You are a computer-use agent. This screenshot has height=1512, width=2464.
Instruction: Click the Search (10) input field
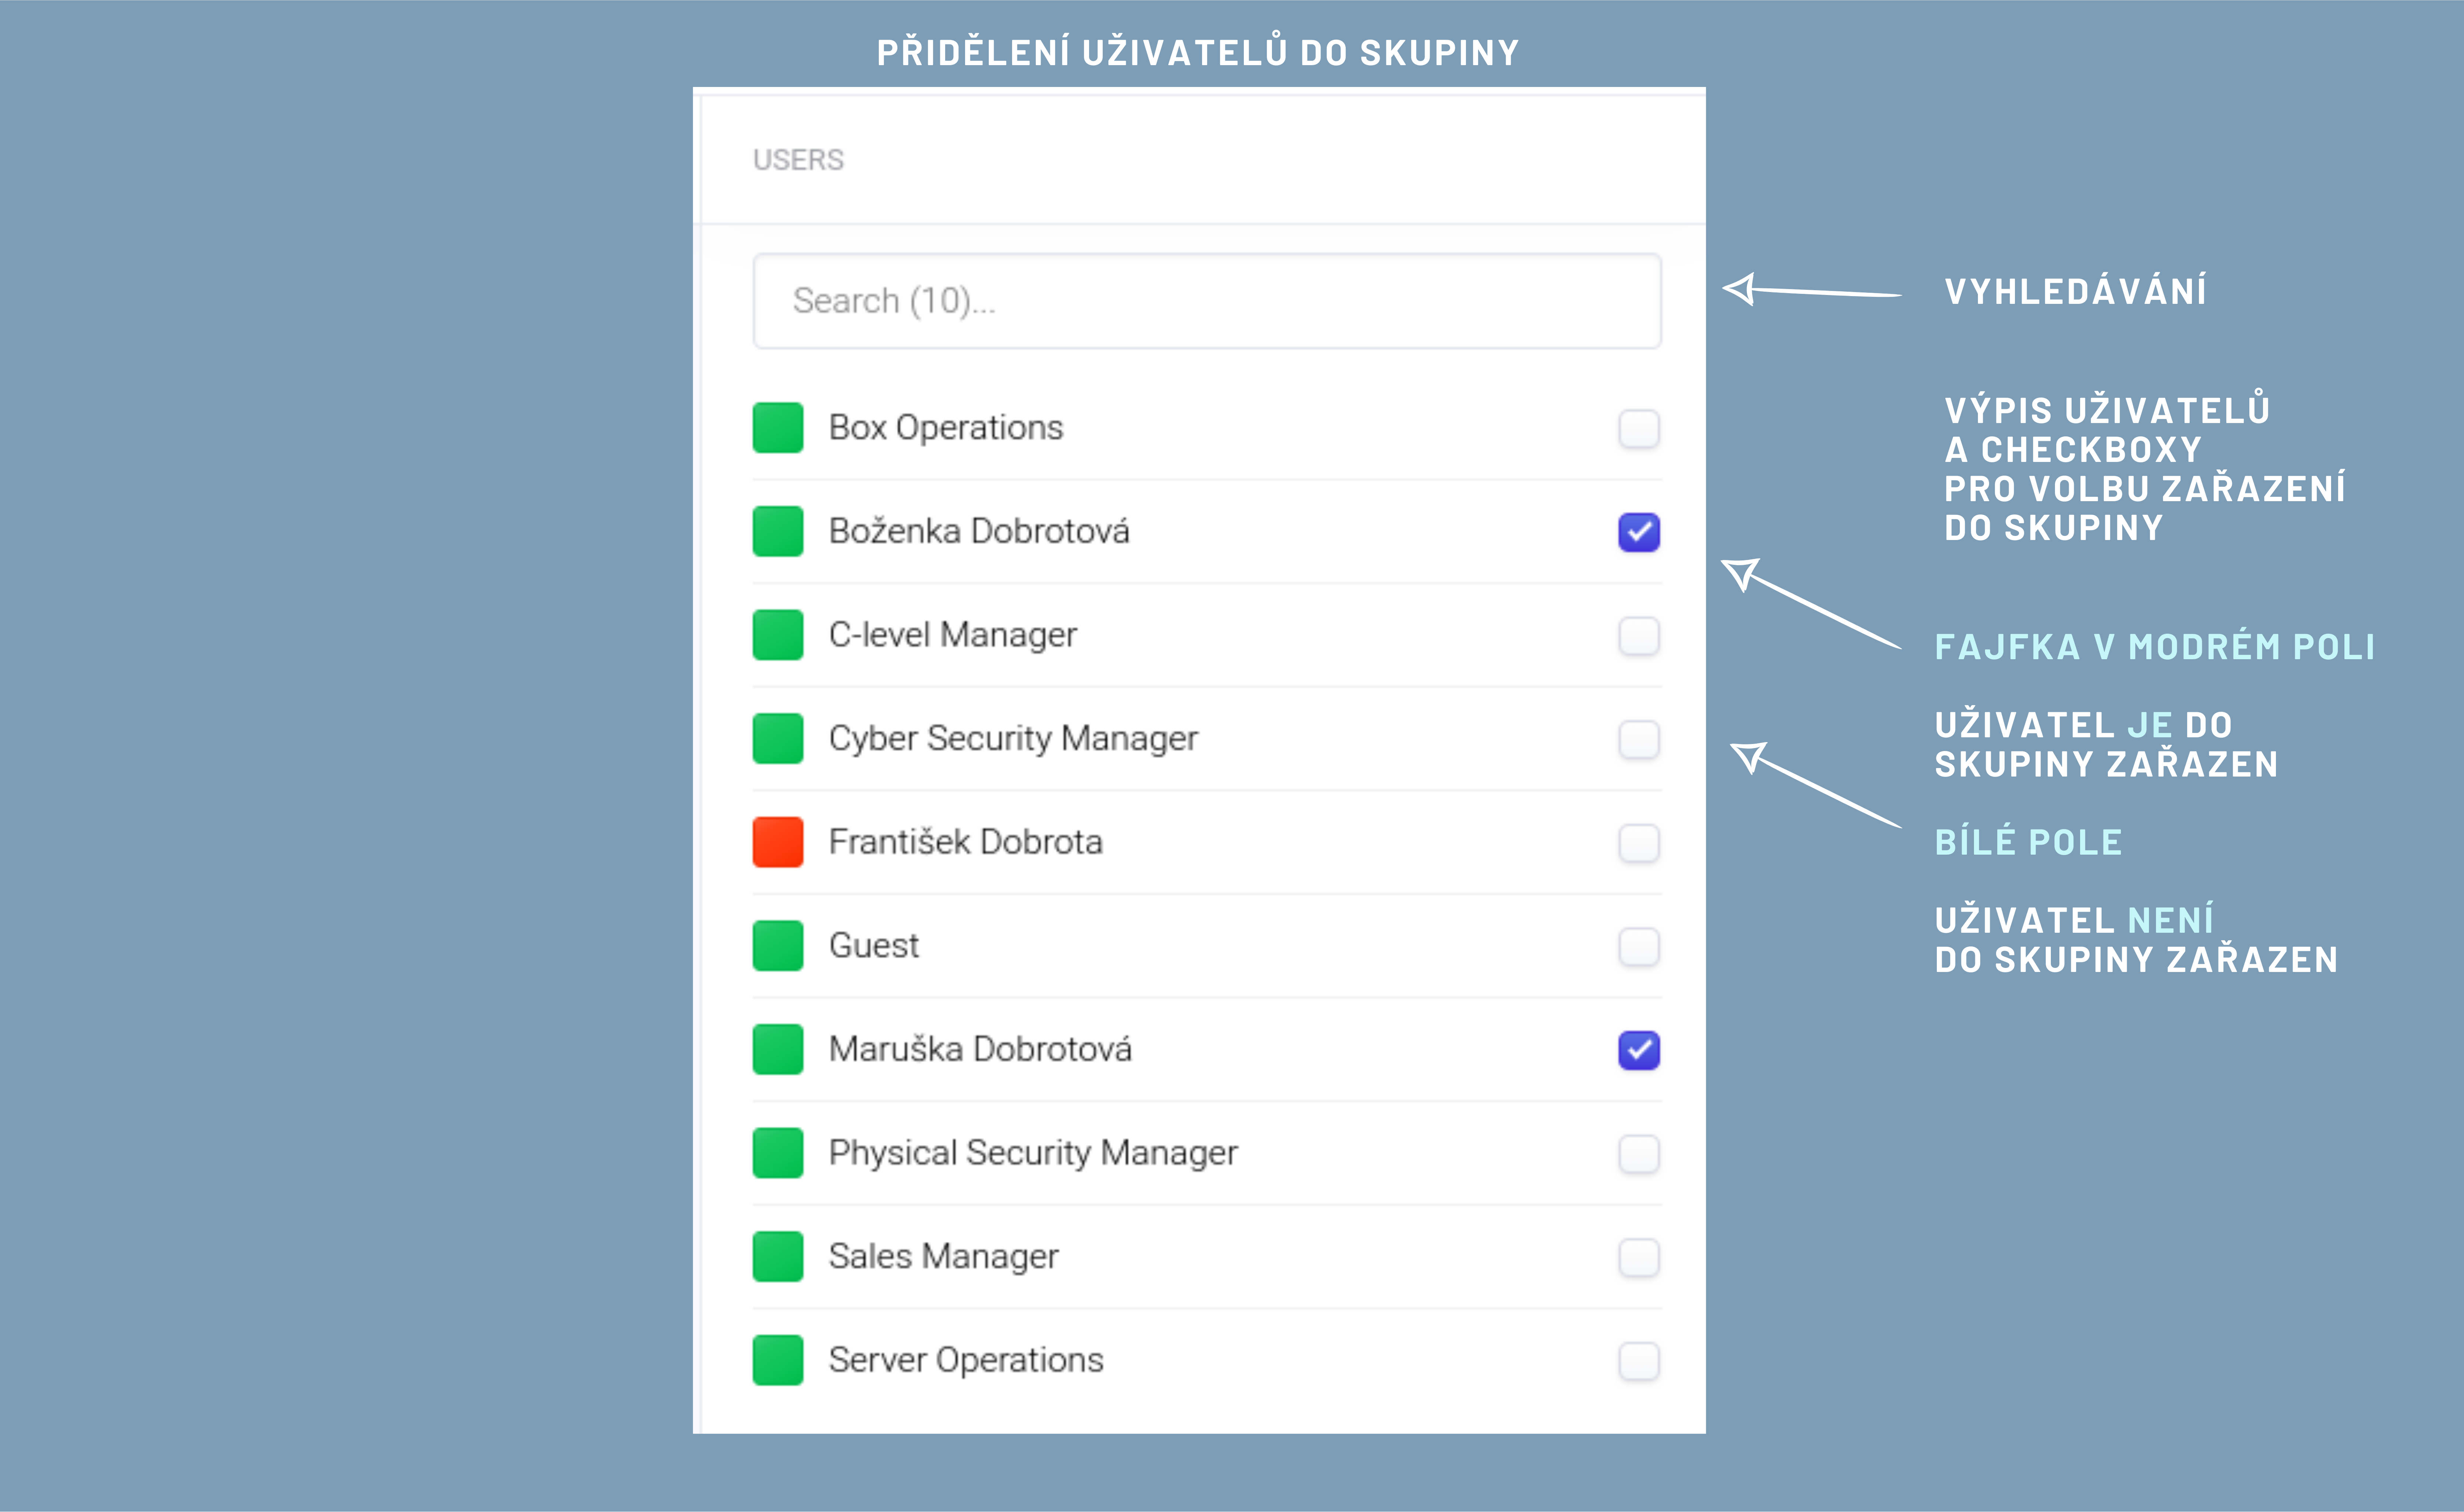pyautogui.click(x=1206, y=301)
